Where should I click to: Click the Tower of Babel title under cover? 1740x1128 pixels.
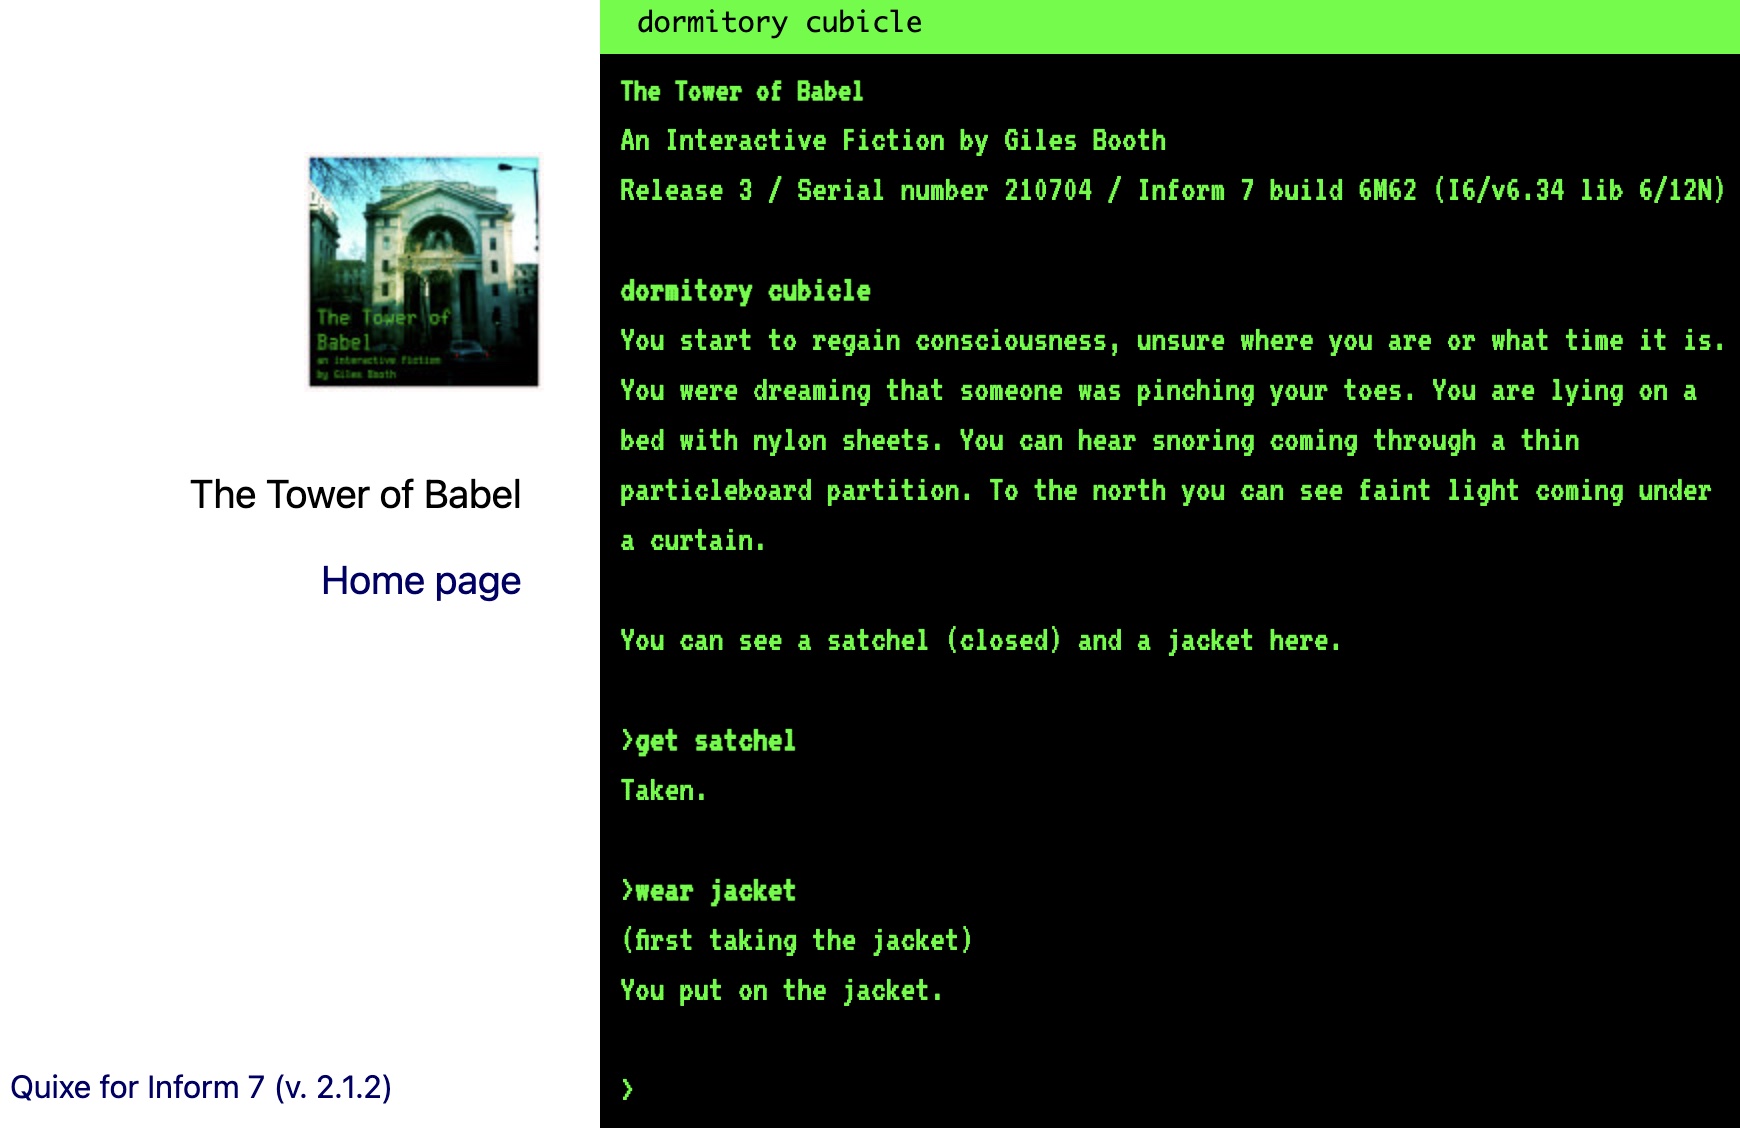coord(355,495)
